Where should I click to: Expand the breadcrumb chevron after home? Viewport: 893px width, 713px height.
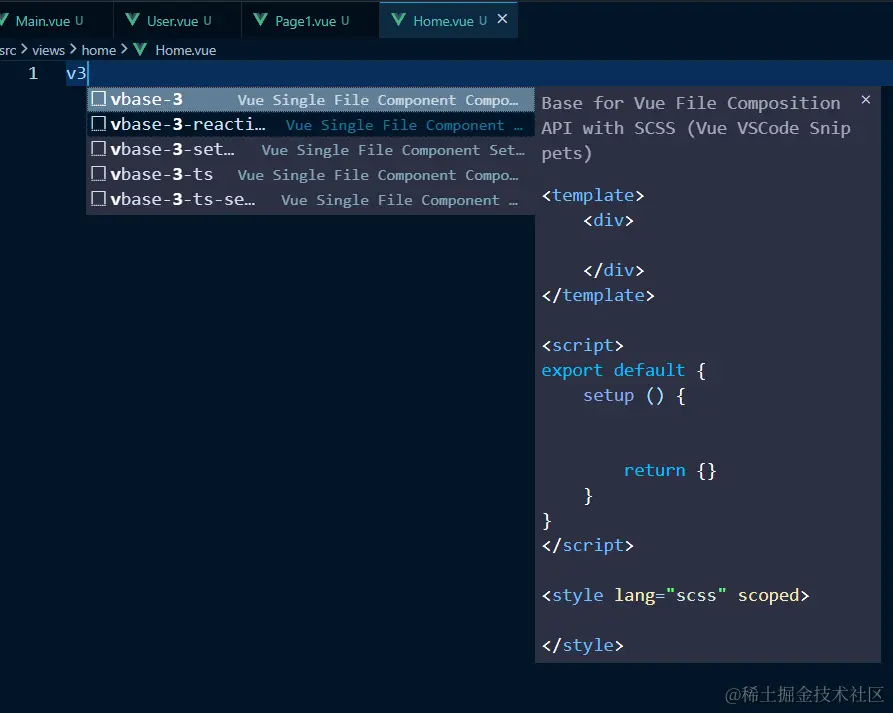coord(124,50)
